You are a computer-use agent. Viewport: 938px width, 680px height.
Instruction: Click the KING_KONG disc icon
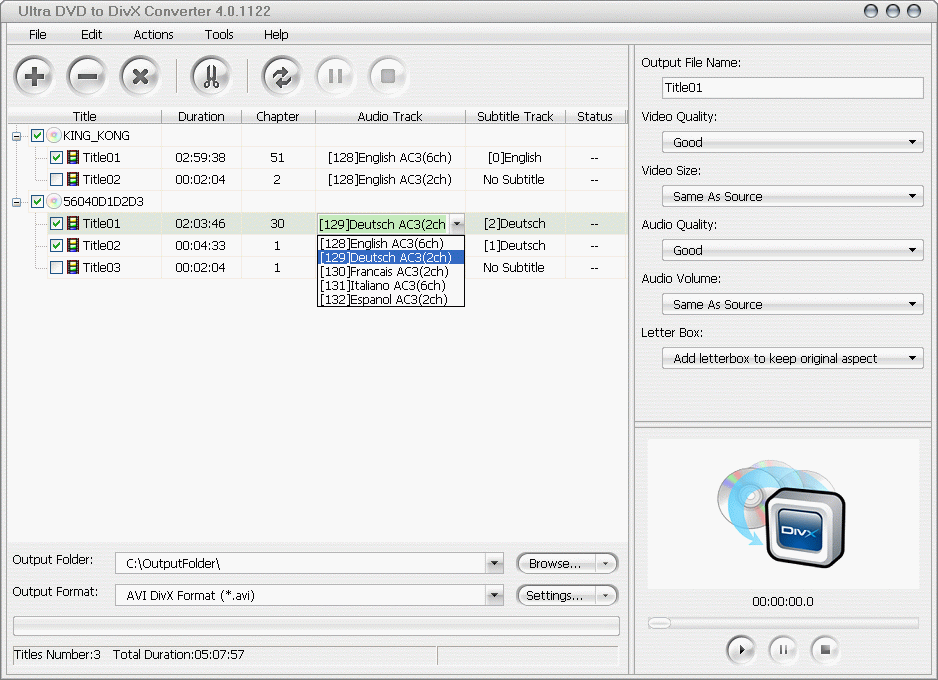(54, 135)
